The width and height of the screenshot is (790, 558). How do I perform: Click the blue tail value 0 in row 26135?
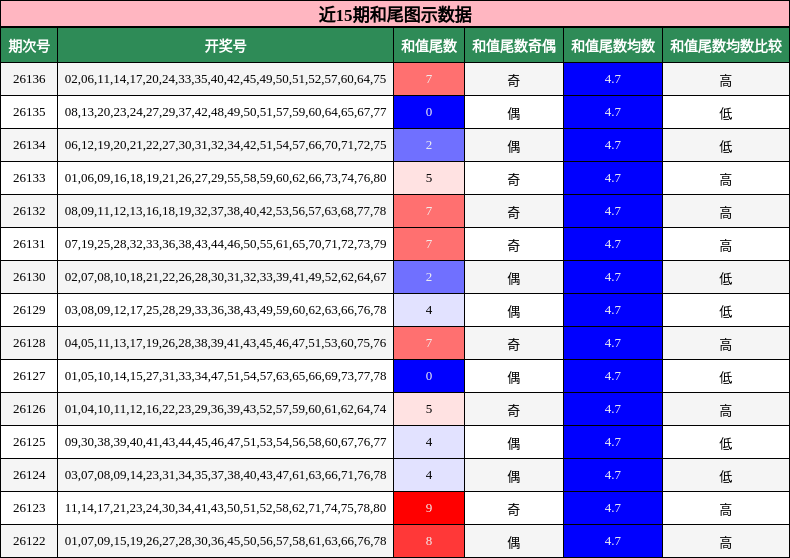(x=429, y=112)
